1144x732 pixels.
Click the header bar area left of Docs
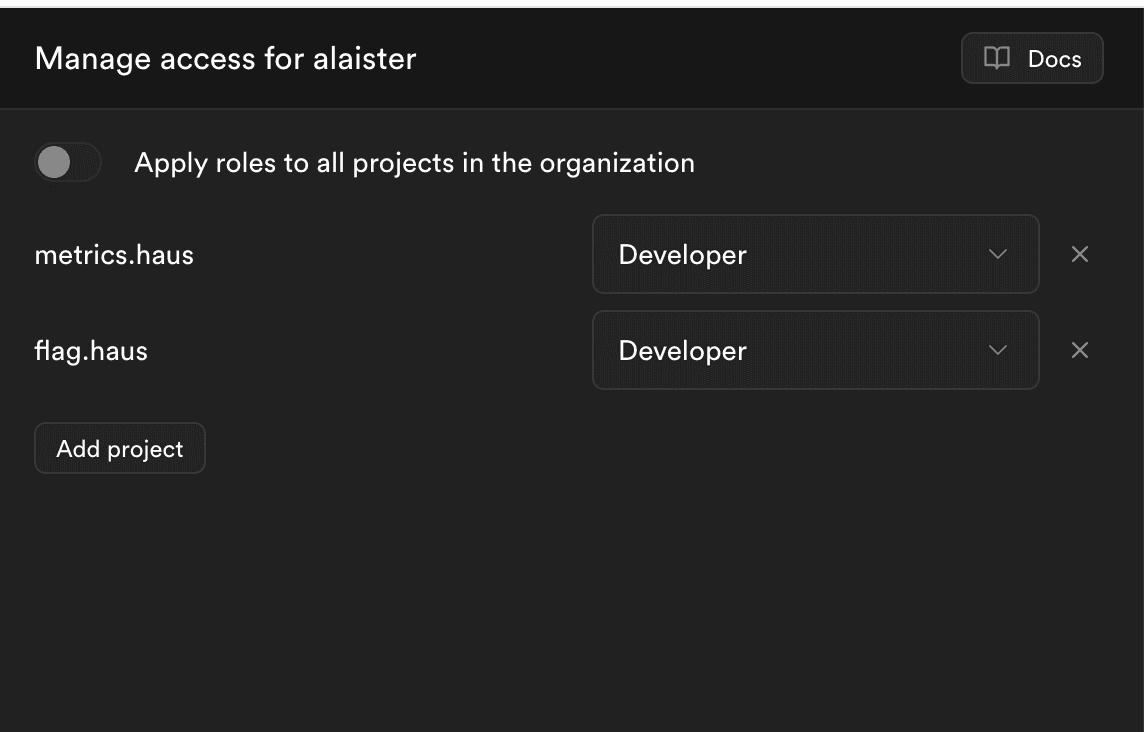point(686,58)
